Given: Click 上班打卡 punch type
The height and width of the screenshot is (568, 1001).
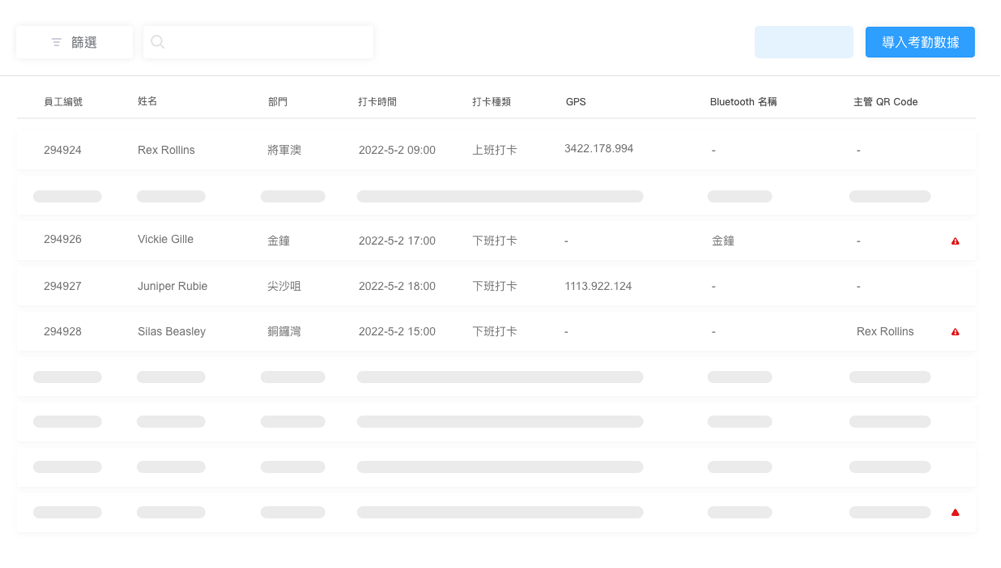Looking at the screenshot, I should (x=495, y=150).
